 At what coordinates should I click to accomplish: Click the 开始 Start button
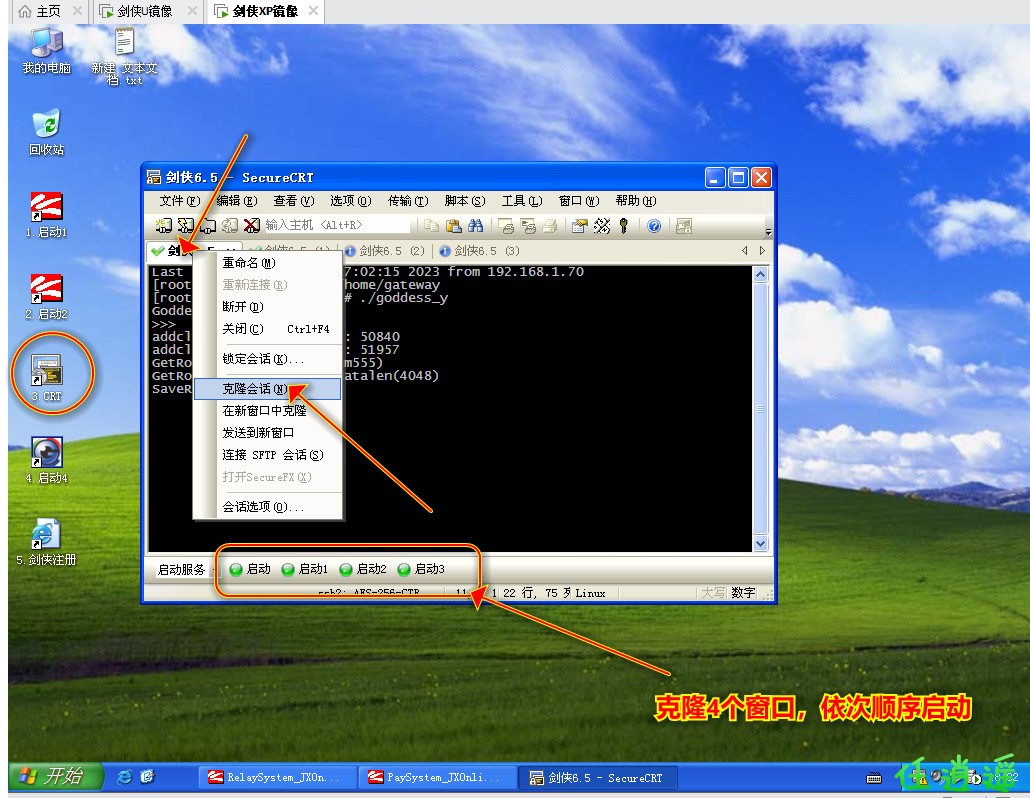(55, 776)
